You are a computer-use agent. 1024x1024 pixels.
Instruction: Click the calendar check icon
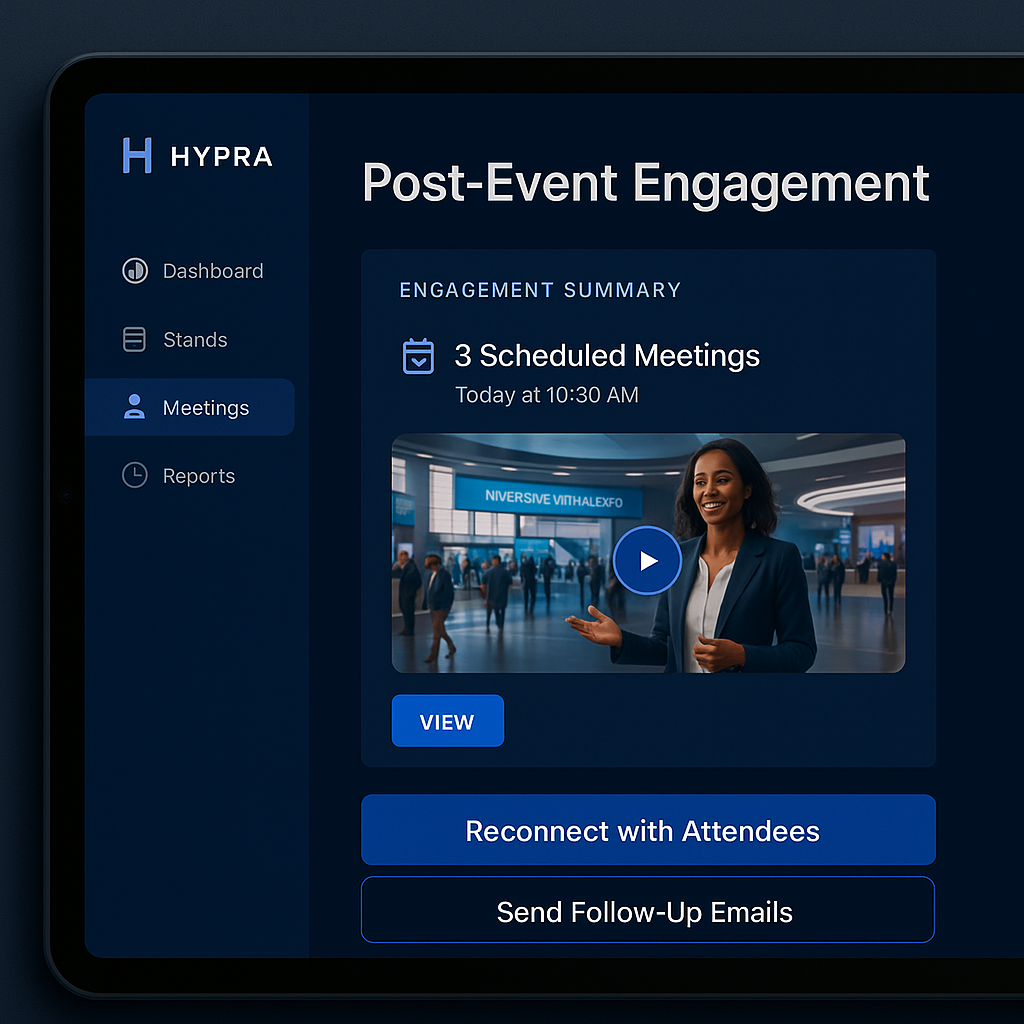coord(418,356)
